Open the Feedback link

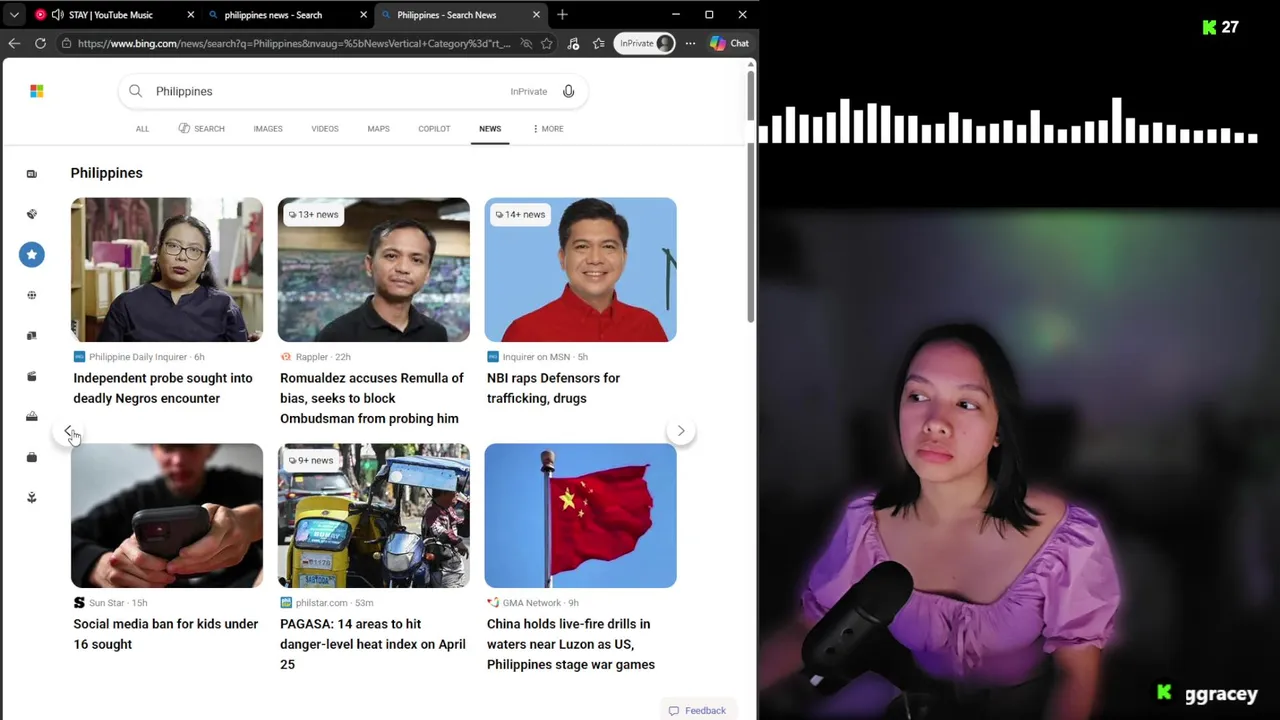click(697, 711)
